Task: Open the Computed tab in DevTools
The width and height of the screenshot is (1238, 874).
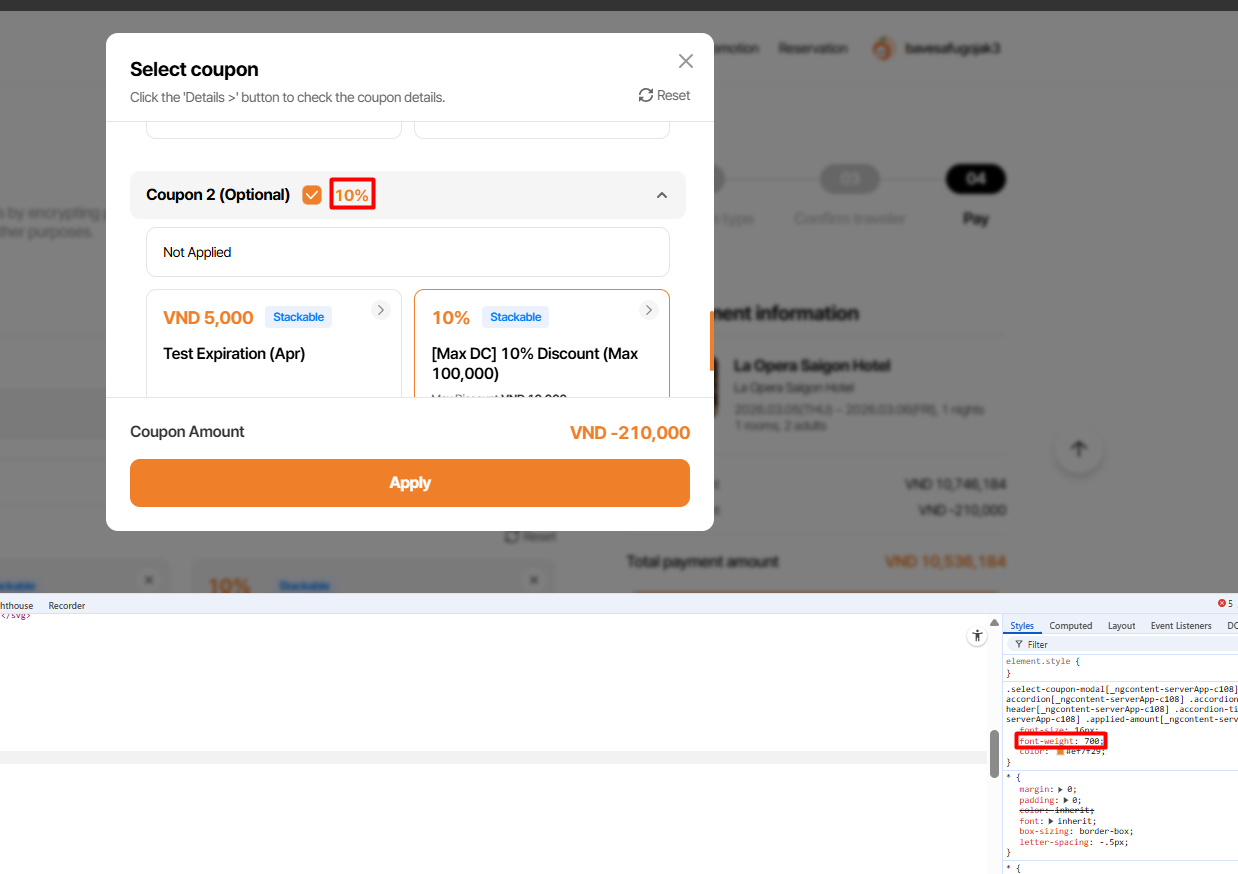Action: [1070, 626]
